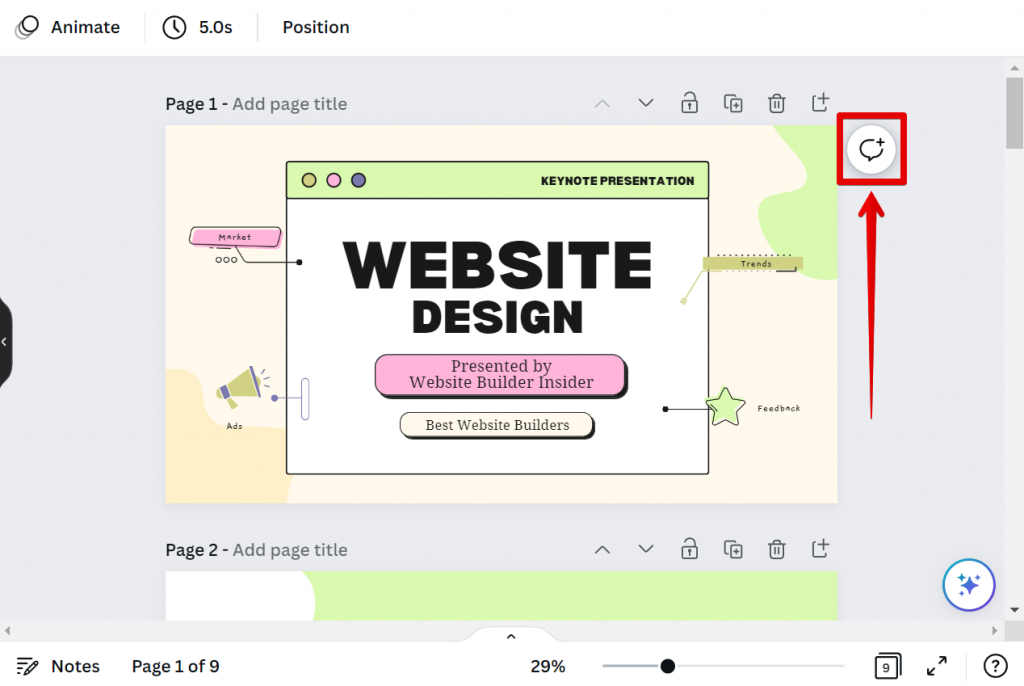This screenshot has height=686, width=1024.
Task: Lock Page 1 with the padlock icon
Action: tap(689, 103)
